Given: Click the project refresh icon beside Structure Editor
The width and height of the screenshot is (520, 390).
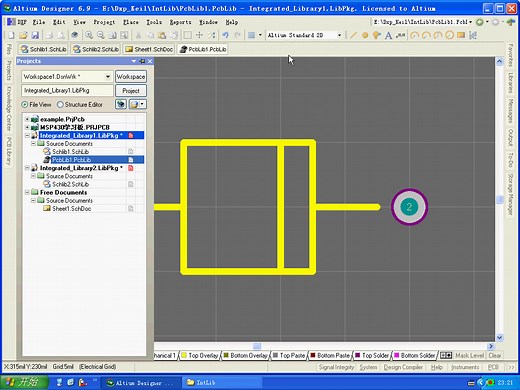Looking at the screenshot, I should pyautogui.click(x=121, y=104).
